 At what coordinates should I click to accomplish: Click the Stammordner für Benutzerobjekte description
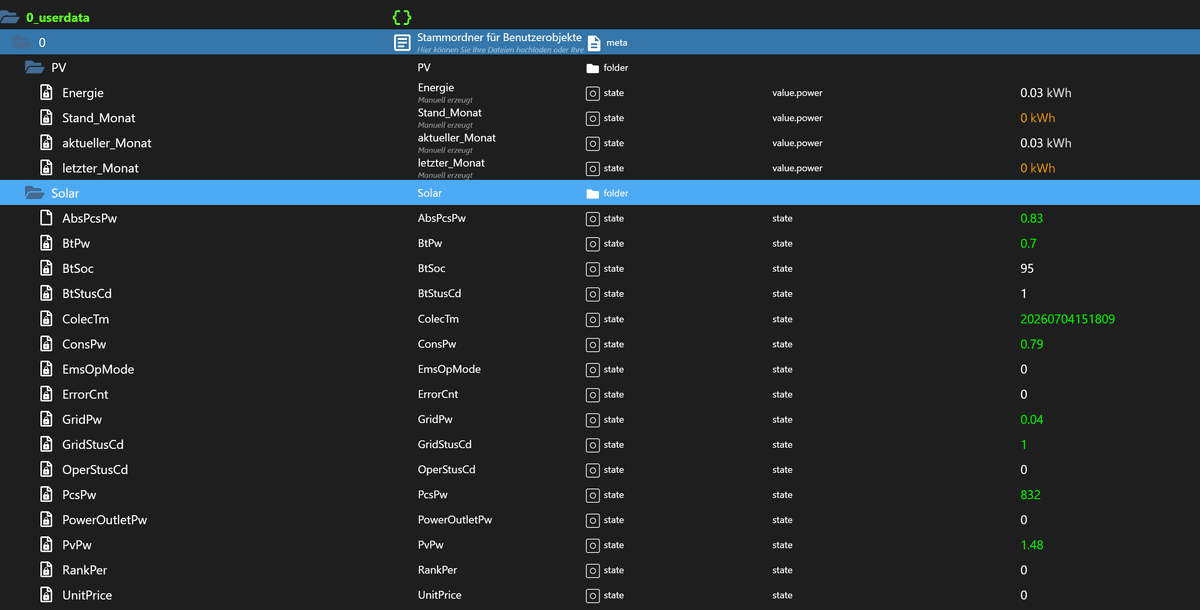499,37
